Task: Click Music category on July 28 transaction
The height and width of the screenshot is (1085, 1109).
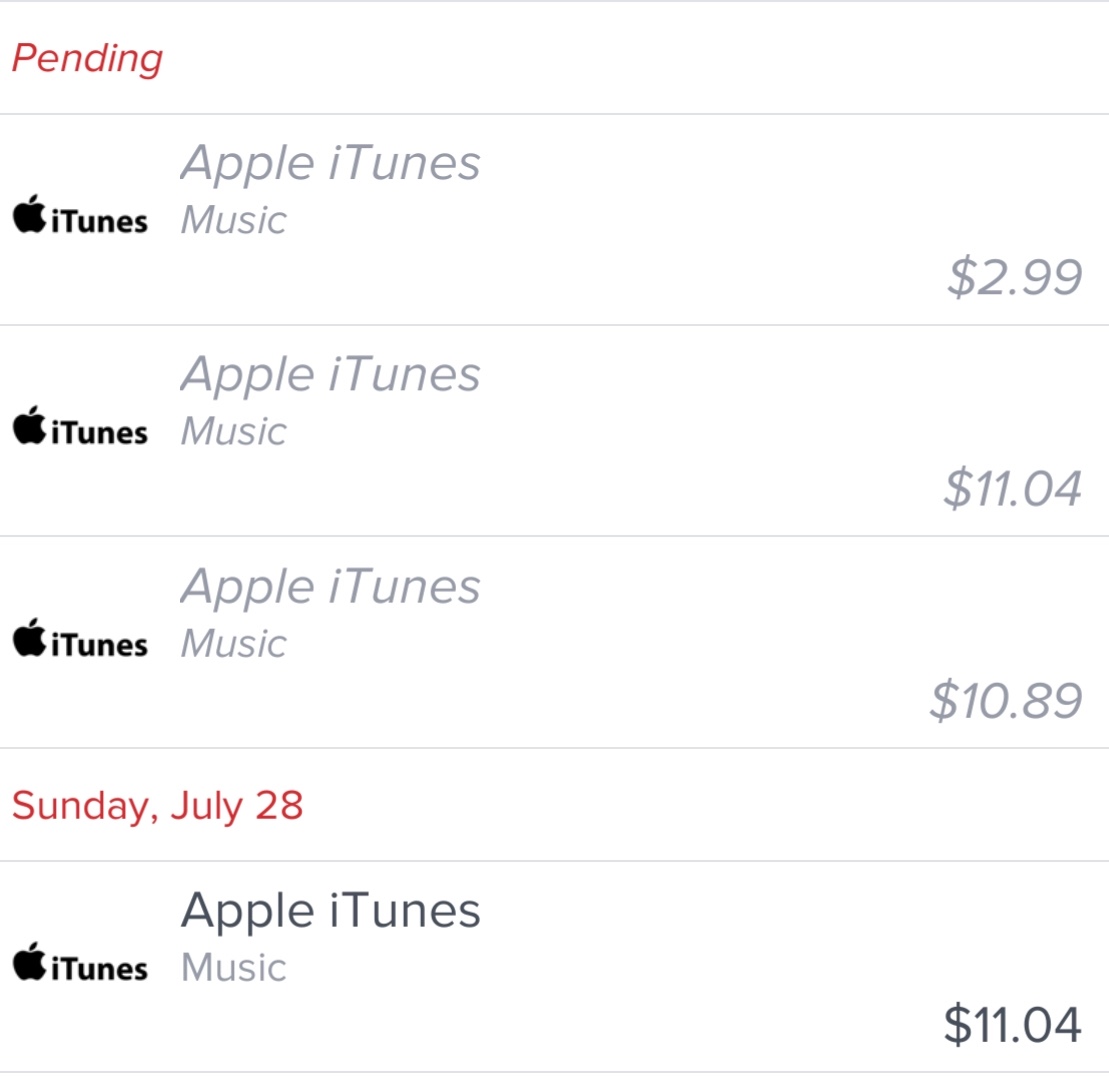Action: tap(233, 967)
